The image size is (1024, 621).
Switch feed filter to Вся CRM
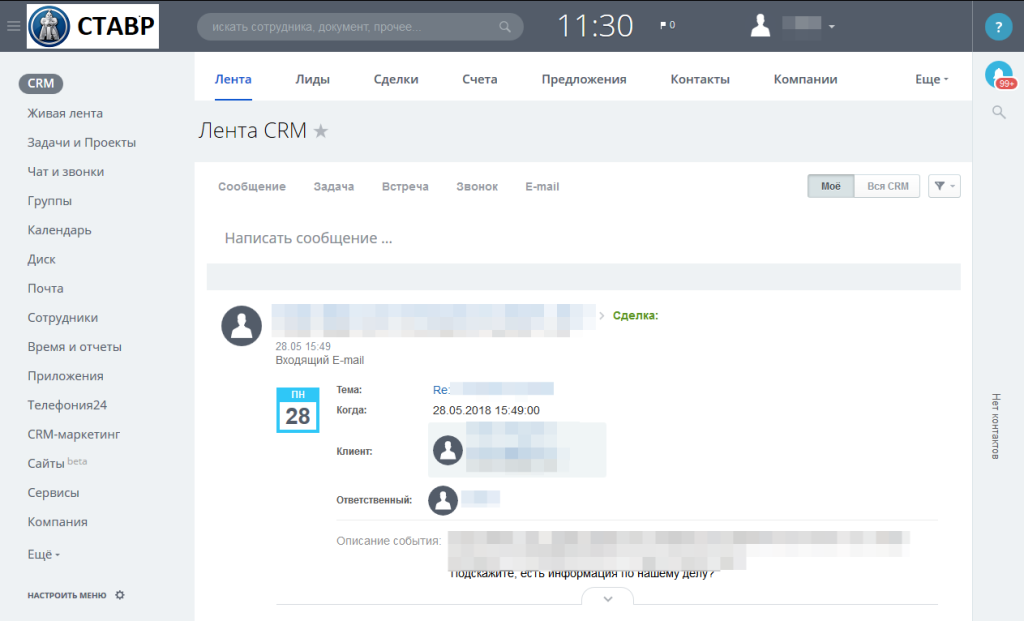coord(888,186)
